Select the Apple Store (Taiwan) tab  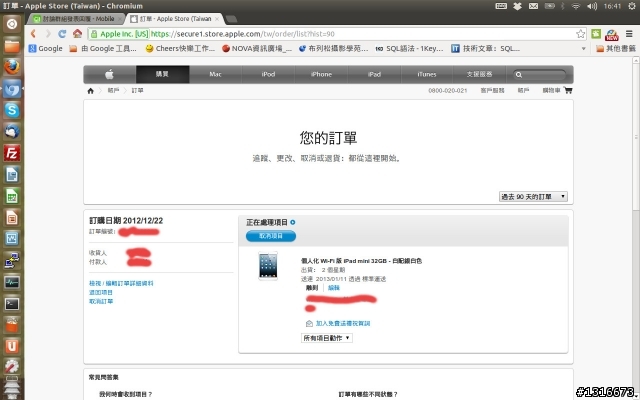(175, 19)
